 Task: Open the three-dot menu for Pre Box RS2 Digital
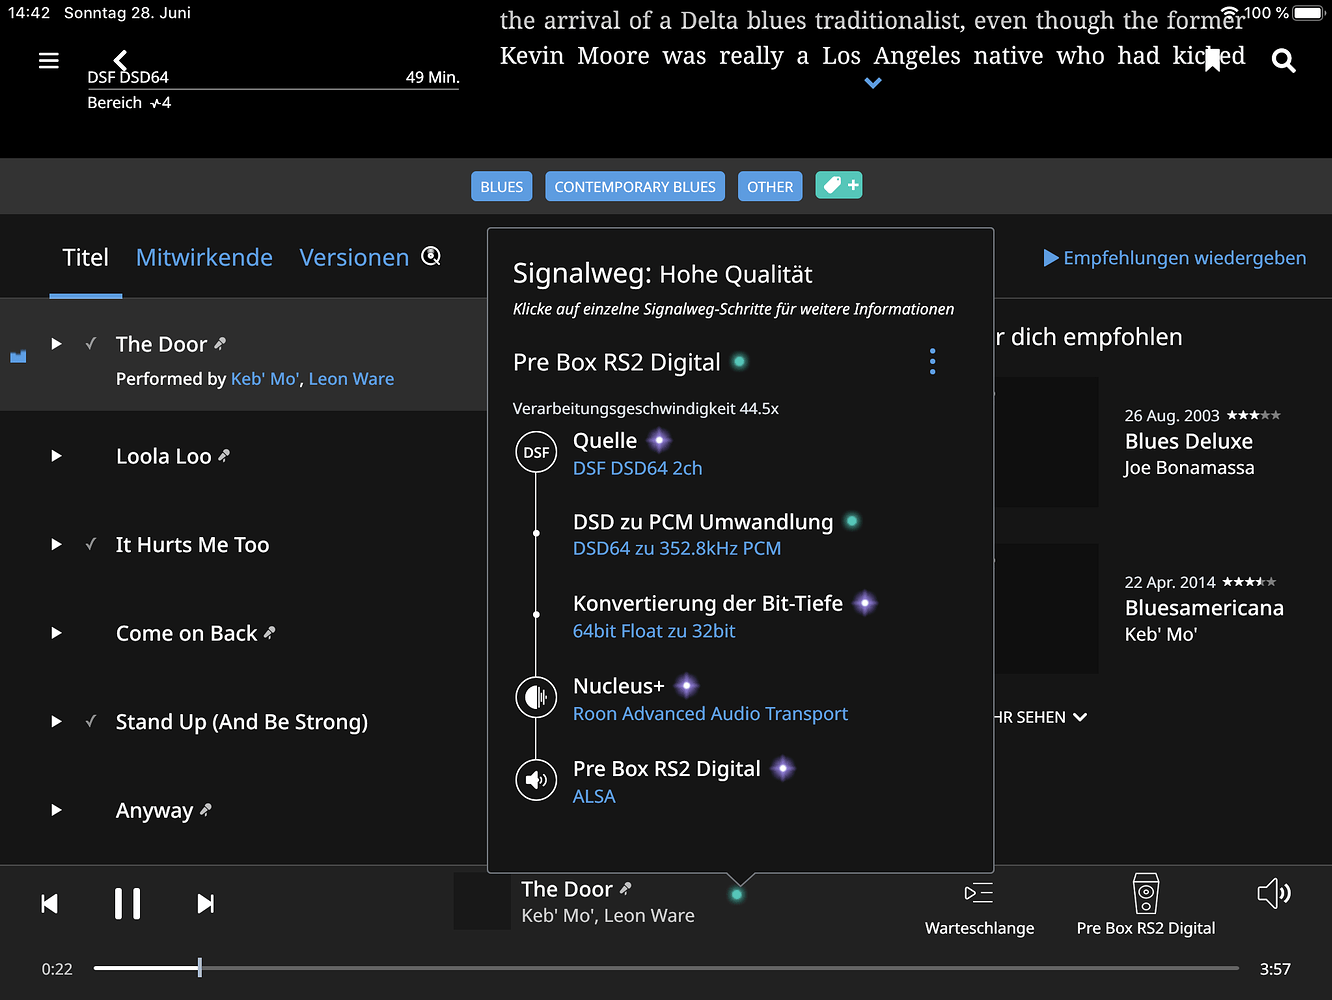pyautogui.click(x=932, y=362)
